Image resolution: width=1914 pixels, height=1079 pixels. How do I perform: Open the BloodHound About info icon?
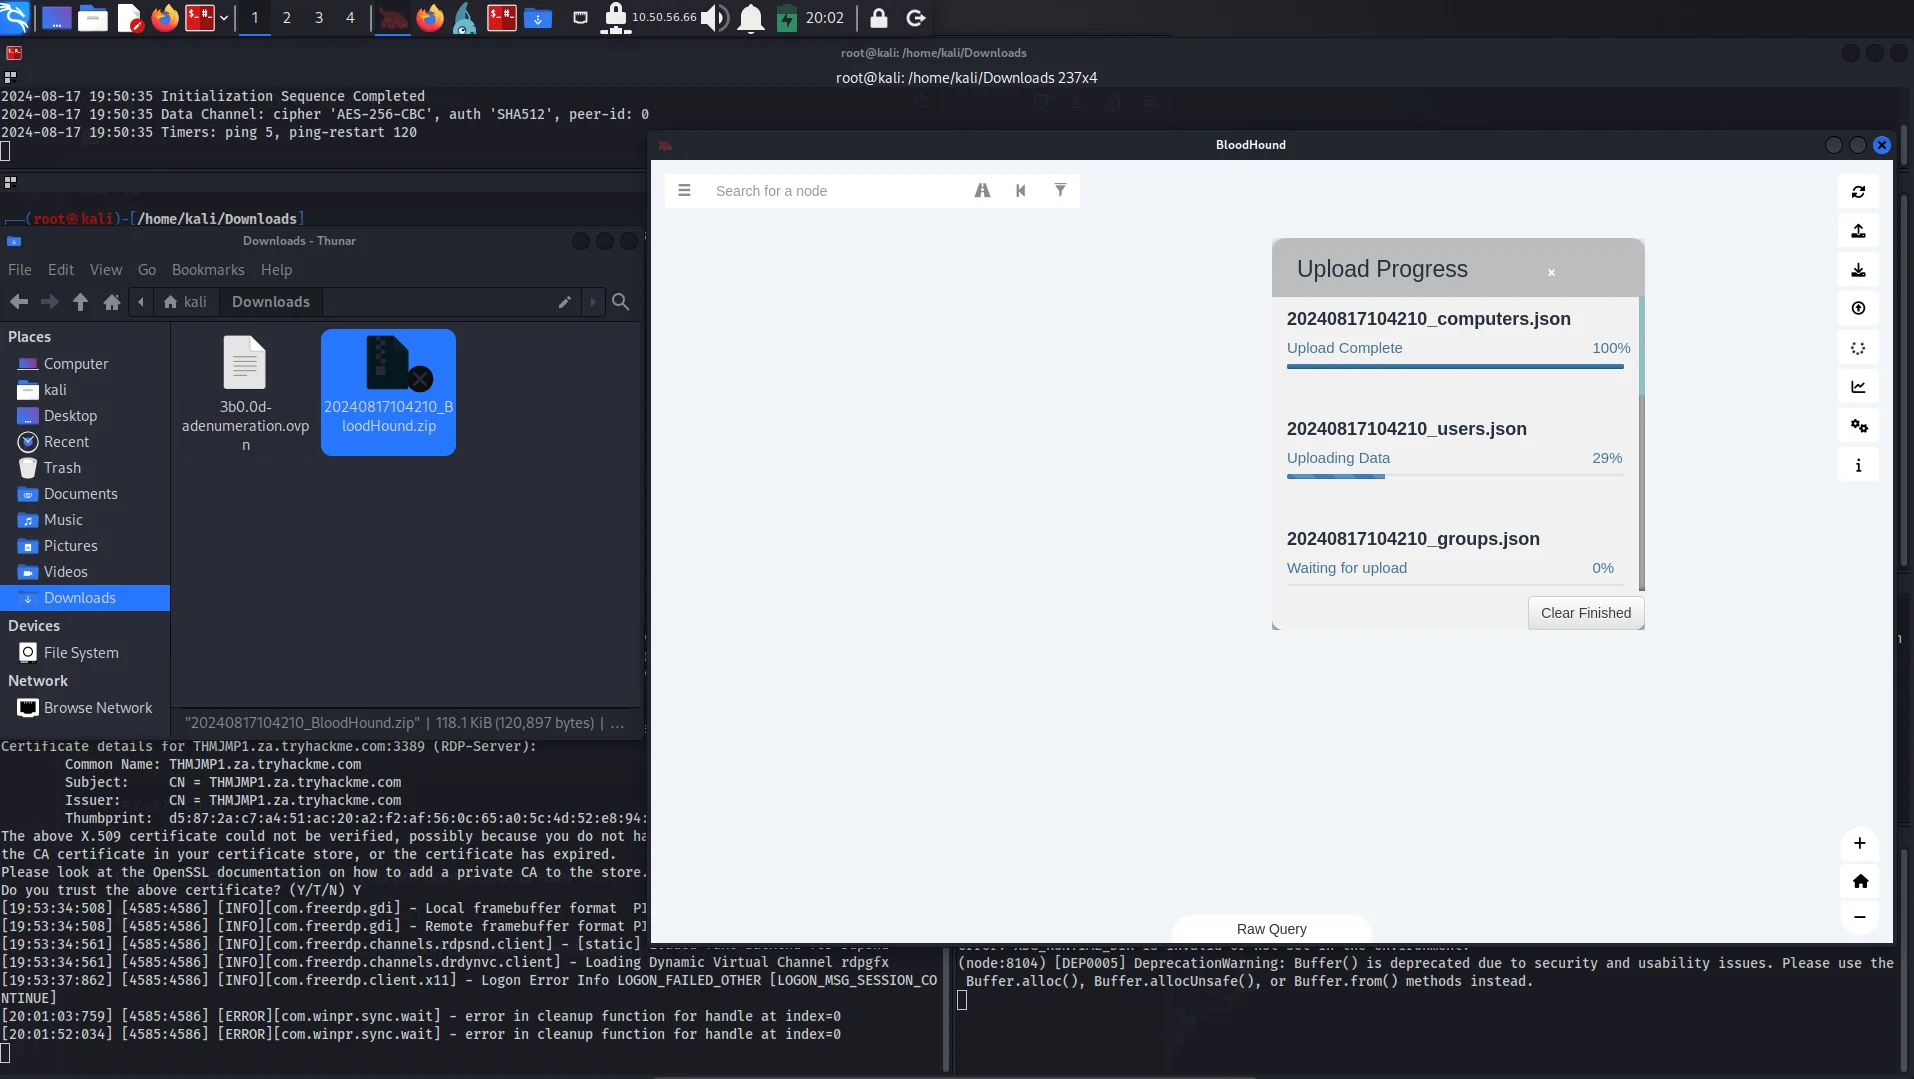point(1858,465)
